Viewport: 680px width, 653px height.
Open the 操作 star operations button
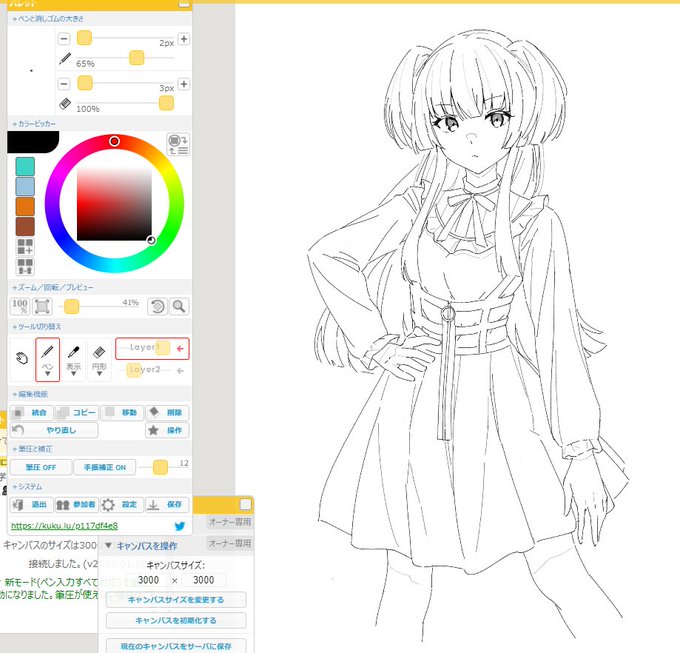pos(167,430)
